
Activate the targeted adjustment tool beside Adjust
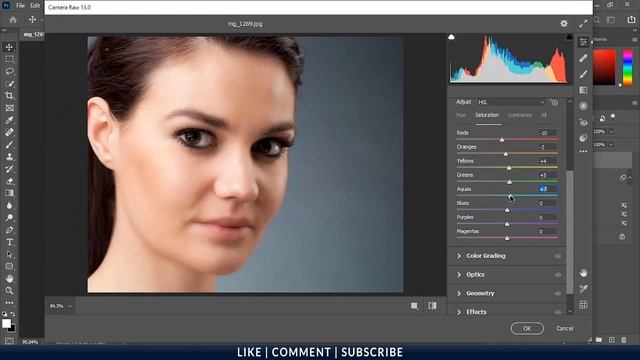[x=555, y=102]
